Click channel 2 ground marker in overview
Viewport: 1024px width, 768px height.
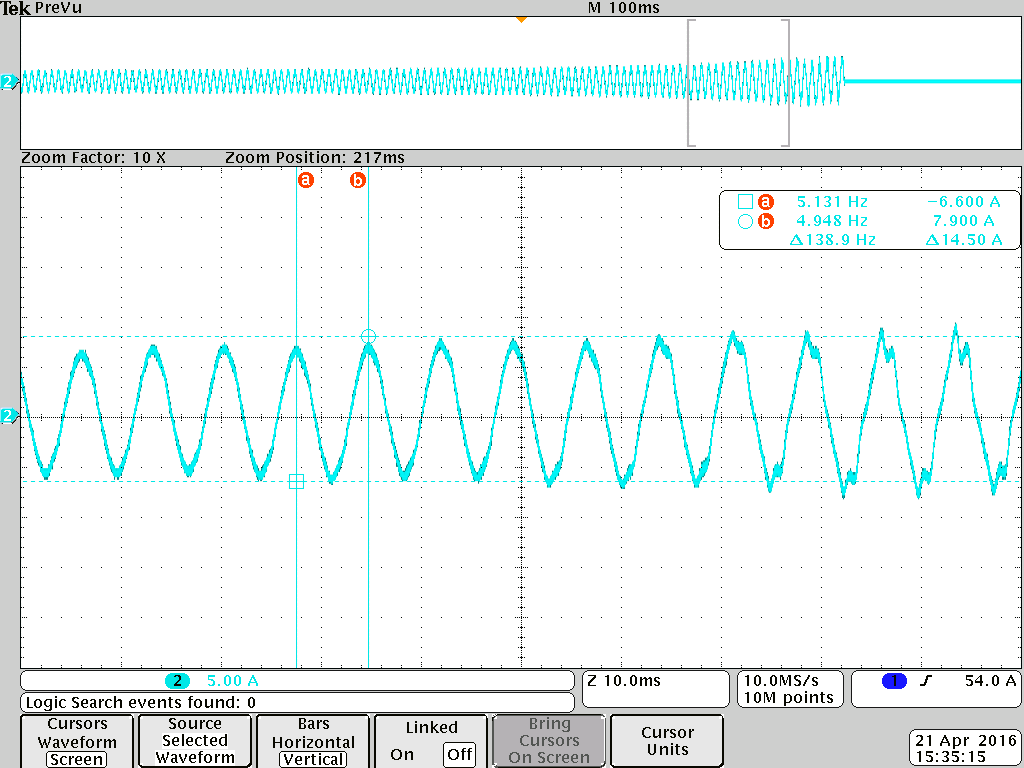click(x=8, y=82)
